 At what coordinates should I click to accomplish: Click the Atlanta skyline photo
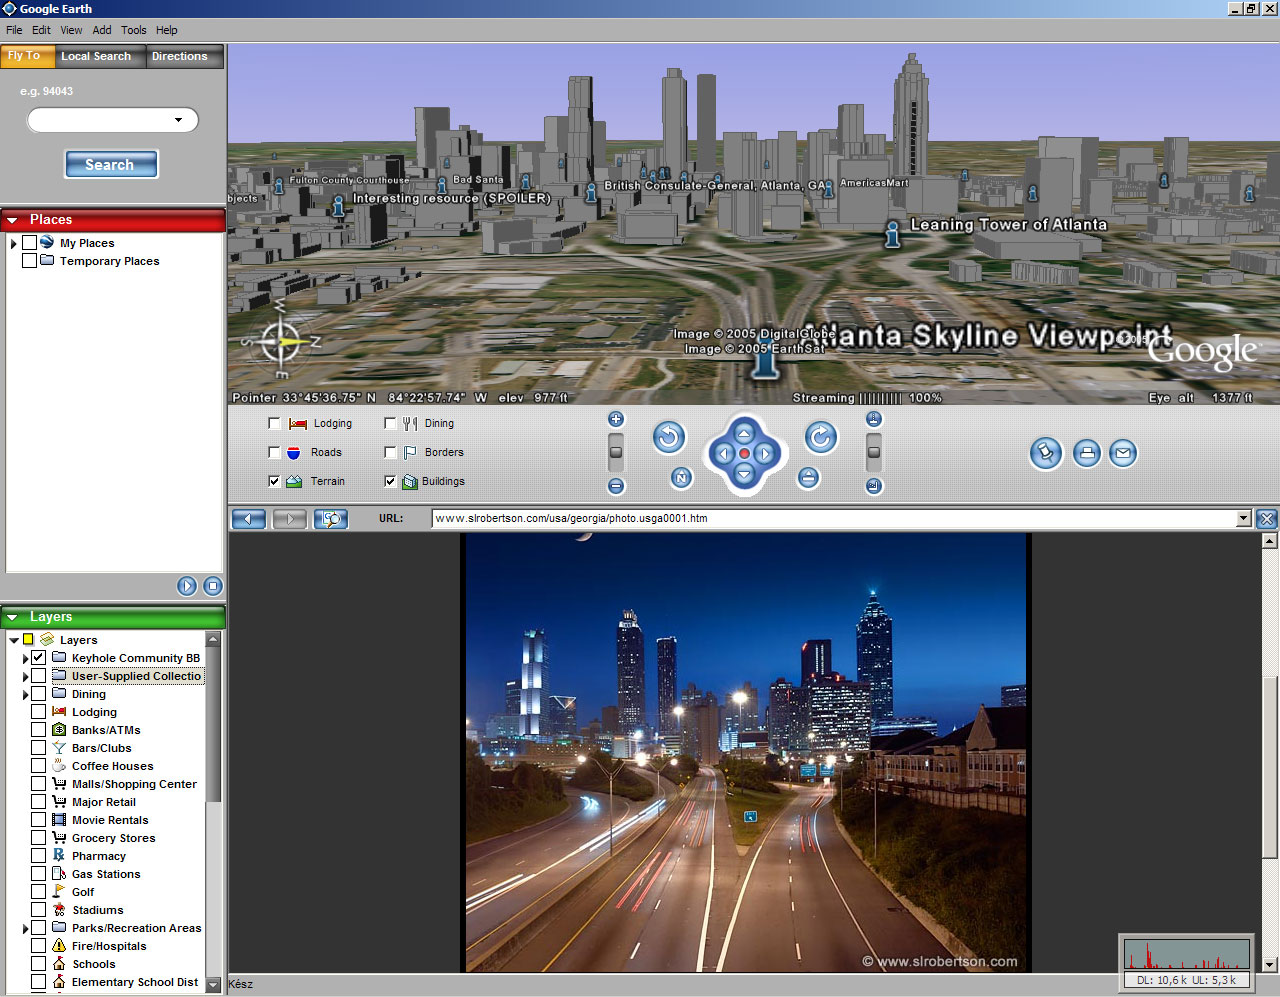(x=746, y=752)
